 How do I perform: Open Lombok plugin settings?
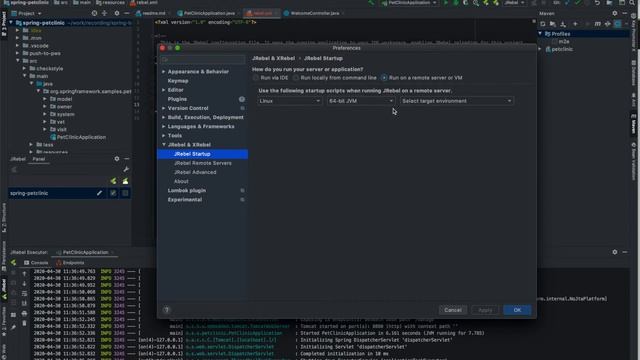click(187, 191)
